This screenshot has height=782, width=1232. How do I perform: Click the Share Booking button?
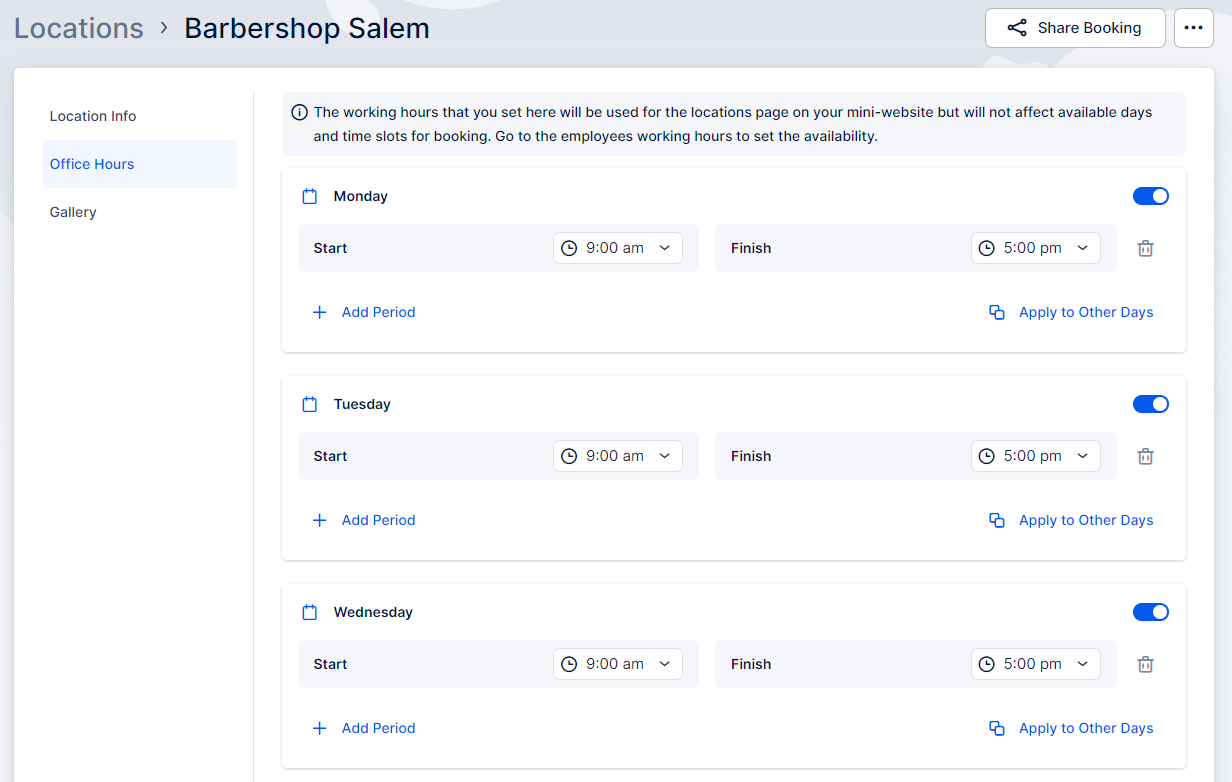pos(1075,28)
